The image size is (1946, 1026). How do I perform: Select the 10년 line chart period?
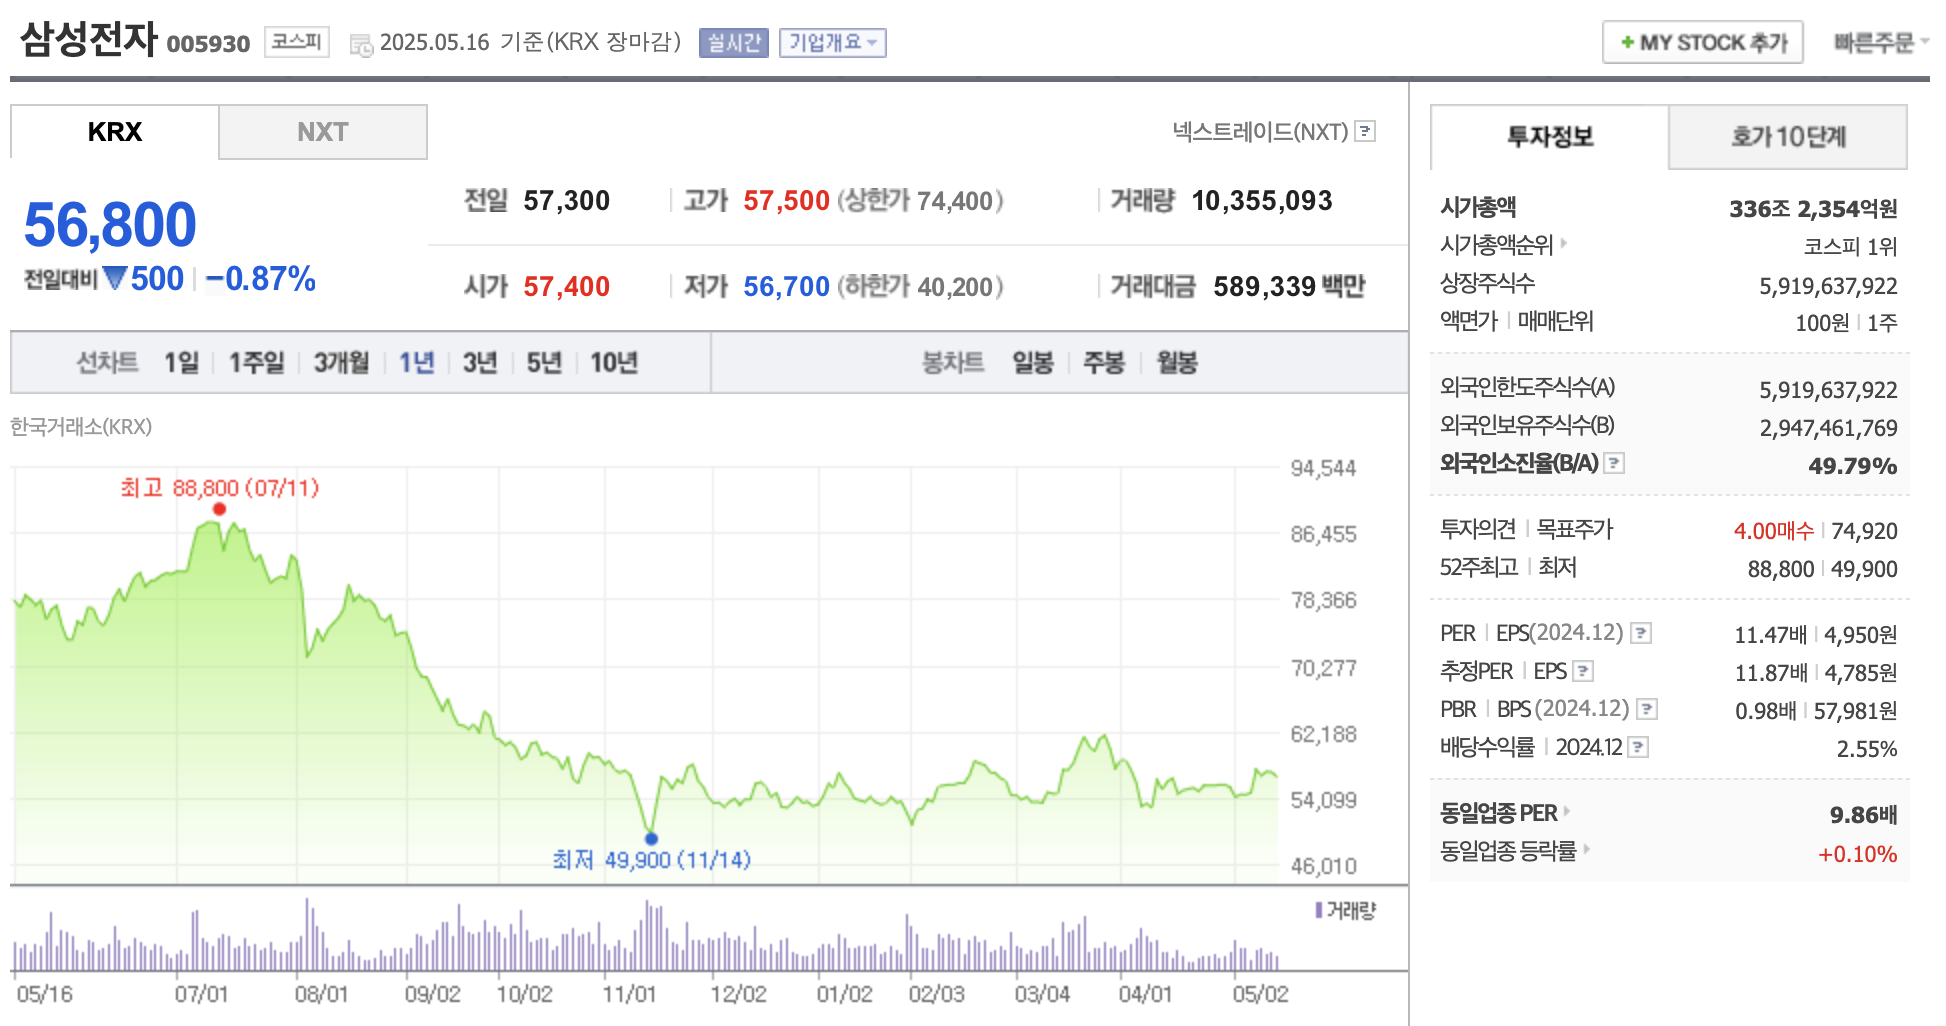pyautogui.click(x=614, y=362)
